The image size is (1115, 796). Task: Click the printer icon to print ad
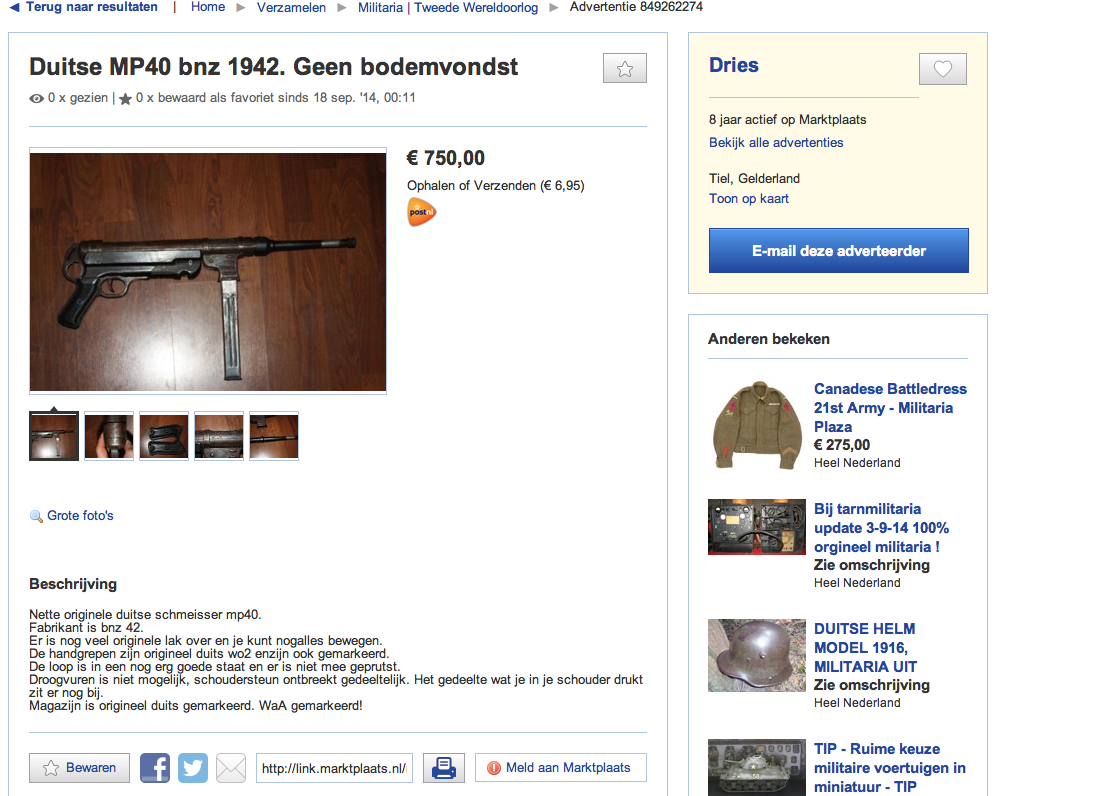[x=444, y=768]
